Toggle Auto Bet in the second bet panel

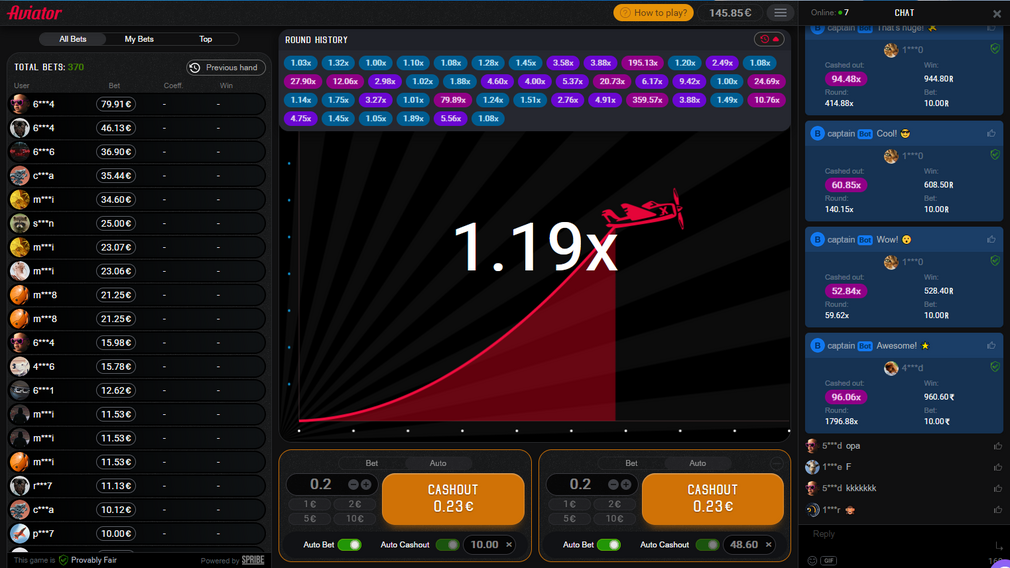pyautogui.click(x=609, y=545)
